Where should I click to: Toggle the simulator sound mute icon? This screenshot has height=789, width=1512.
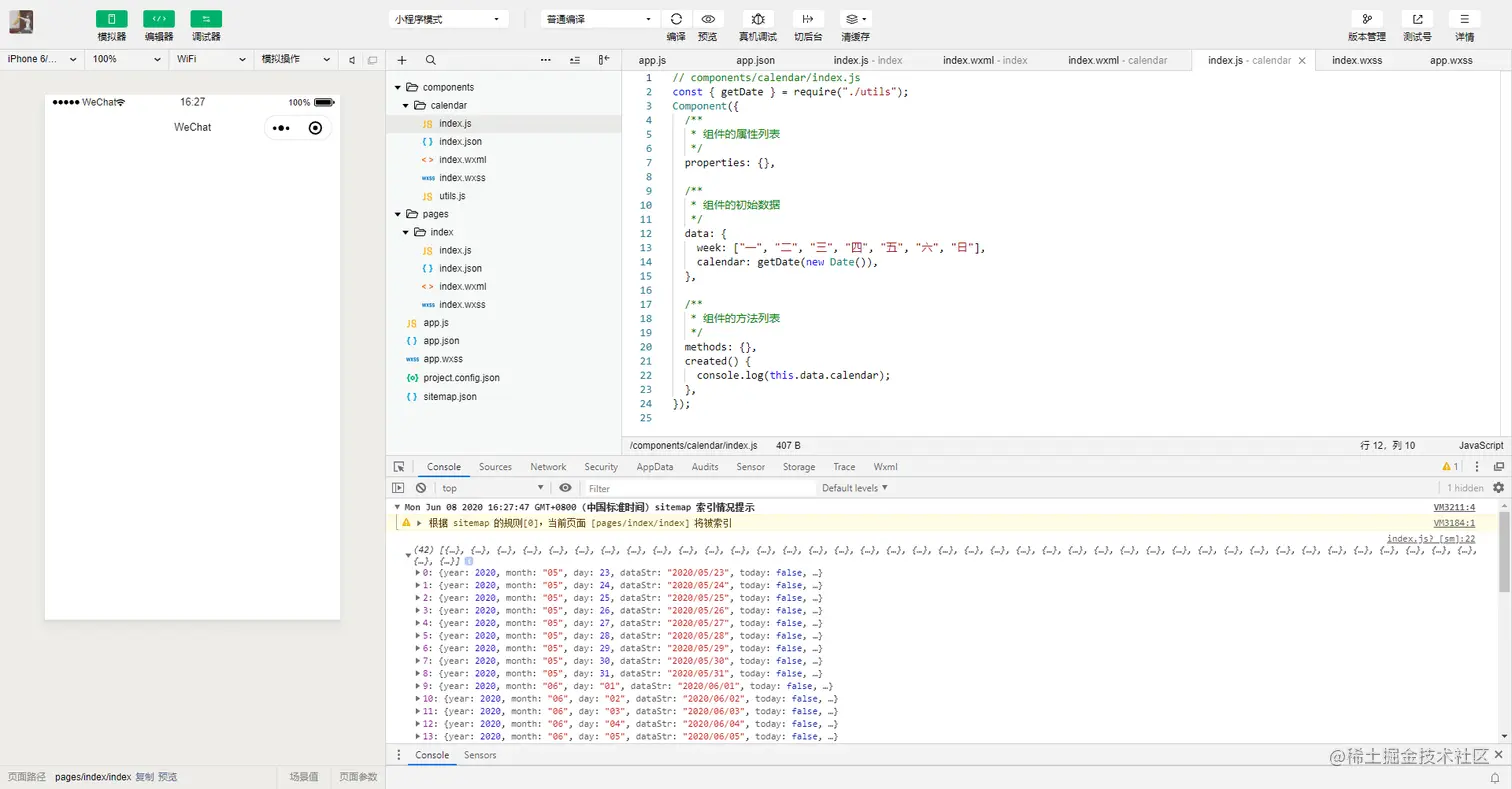click(352, 60)
